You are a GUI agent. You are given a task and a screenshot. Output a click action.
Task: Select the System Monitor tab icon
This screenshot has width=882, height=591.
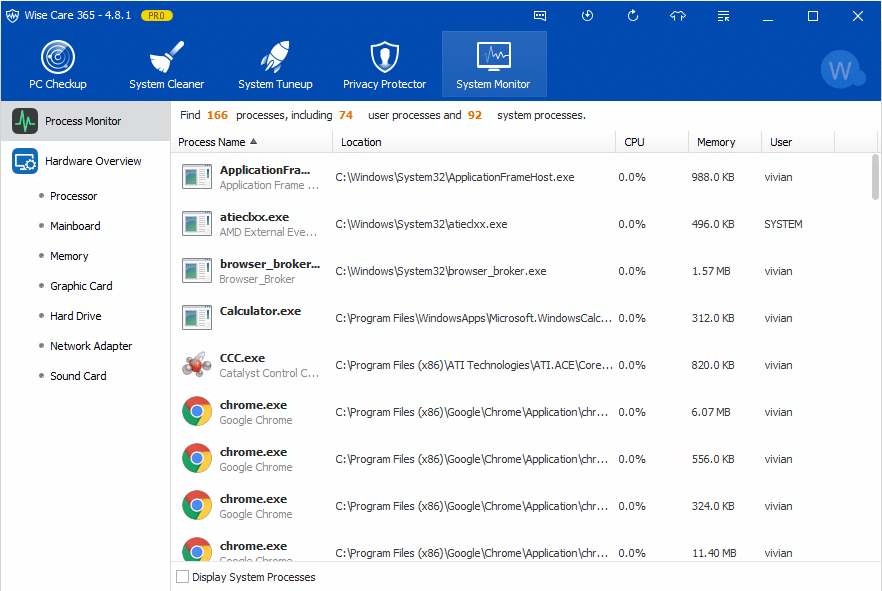[x=494, y=56]
